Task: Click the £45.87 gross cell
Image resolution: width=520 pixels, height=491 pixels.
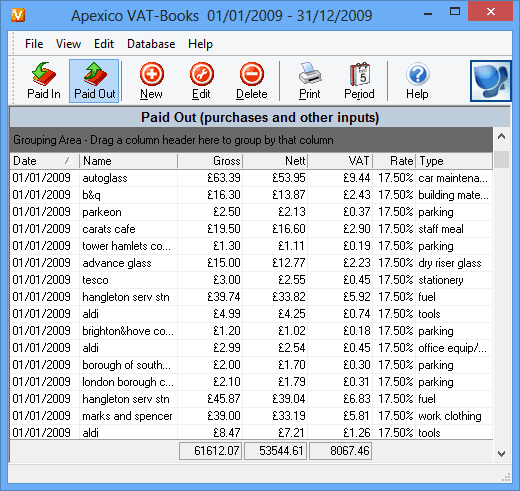Action: pyautogui.click(x=210, y=399)
